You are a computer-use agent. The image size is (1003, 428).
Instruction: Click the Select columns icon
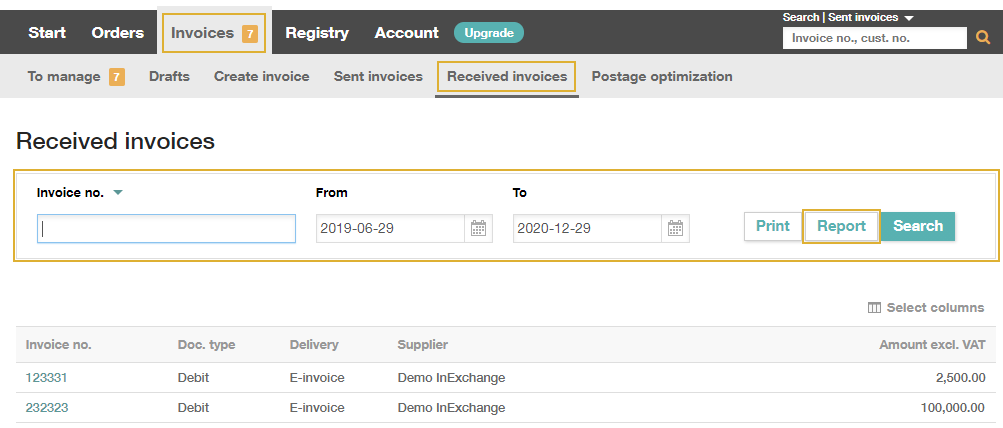[x=874, y=308]
